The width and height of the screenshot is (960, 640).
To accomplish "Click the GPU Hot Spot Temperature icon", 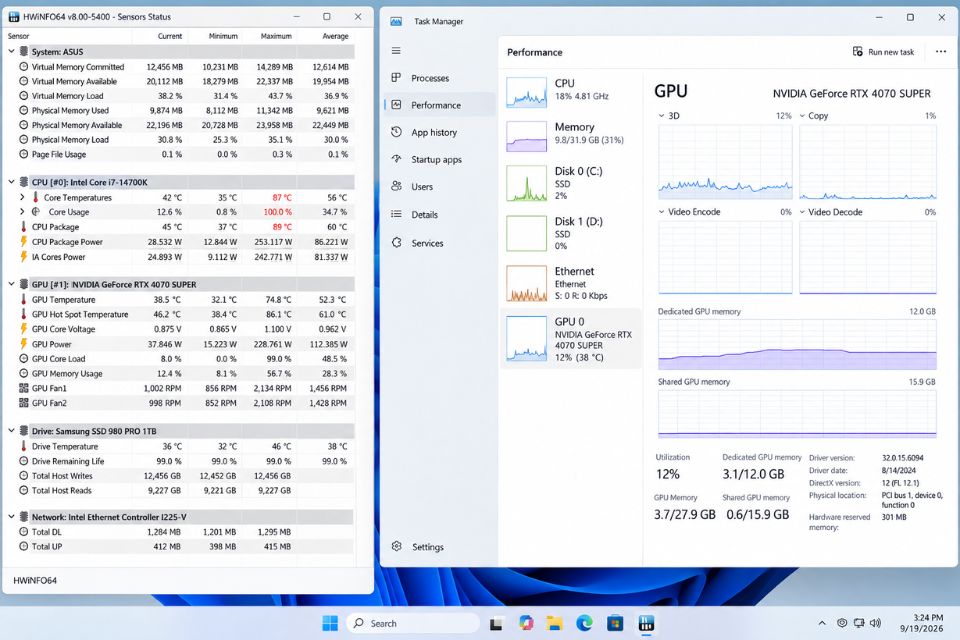I will click(x=23, y=314).
